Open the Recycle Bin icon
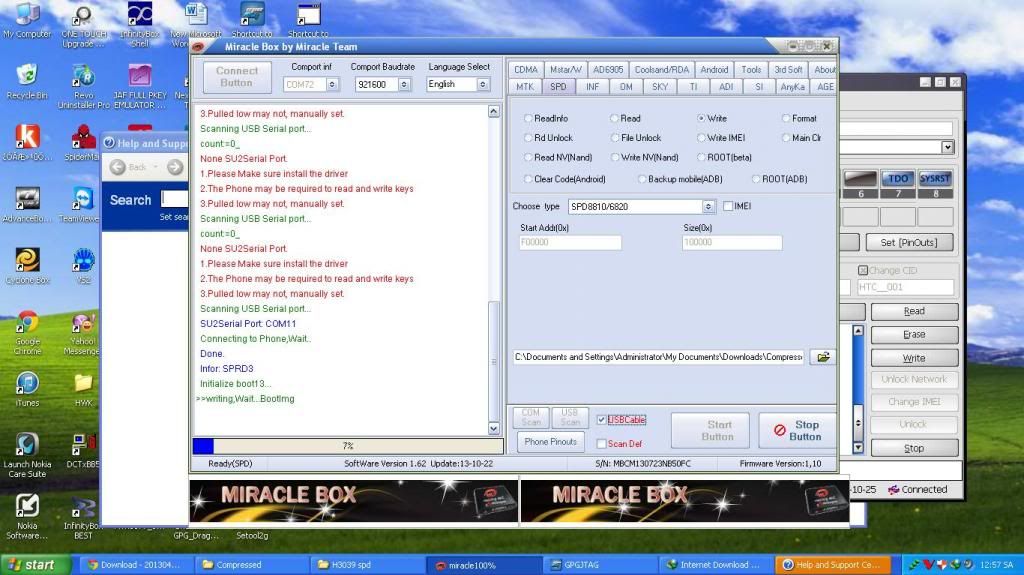The image size is (1024, 575). point(27,82)
